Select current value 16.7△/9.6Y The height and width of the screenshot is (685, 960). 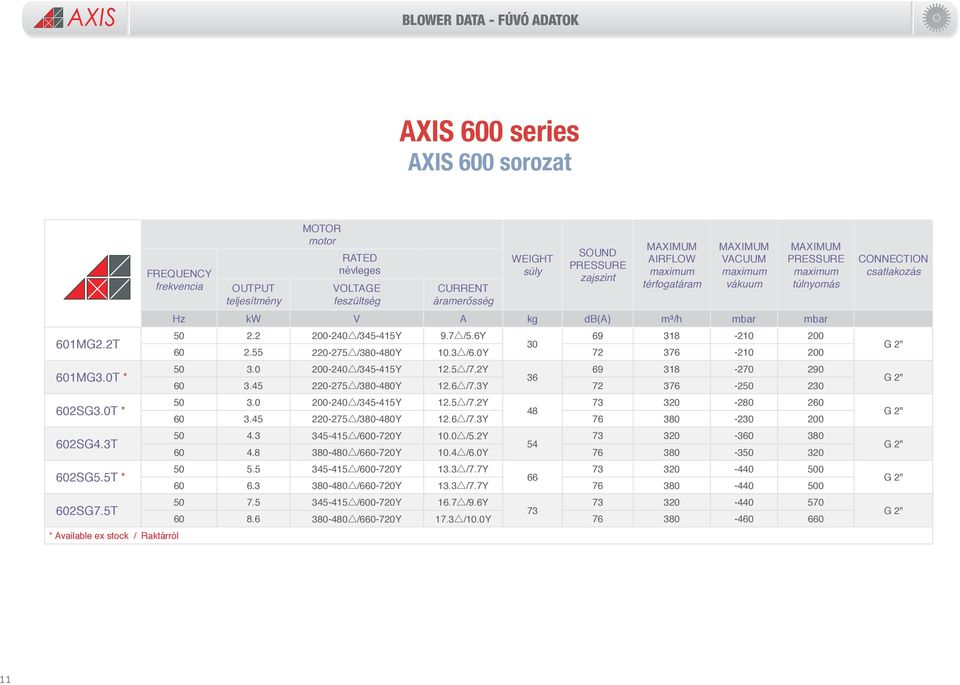(x=463, y=503)
